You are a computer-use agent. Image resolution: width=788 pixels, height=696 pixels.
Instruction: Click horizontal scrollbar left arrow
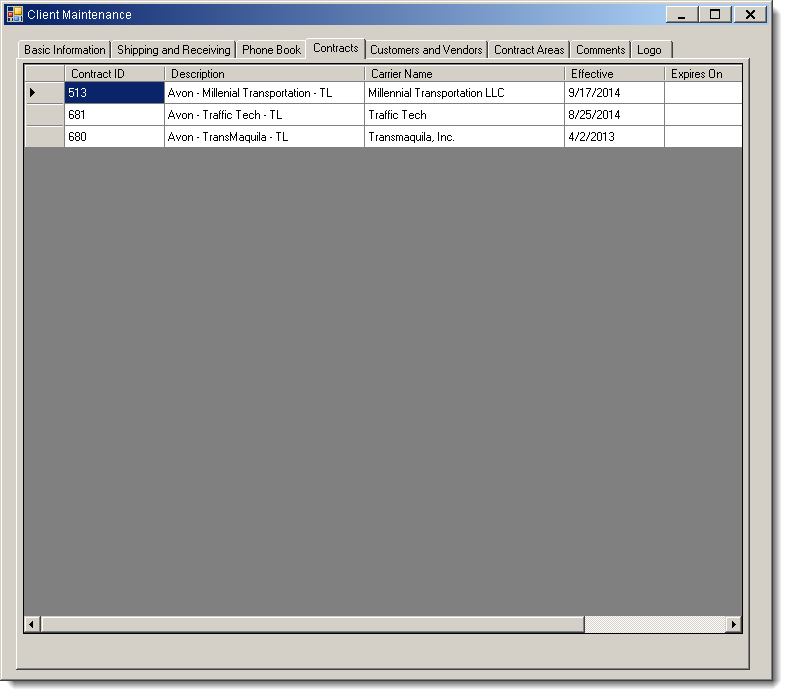click(x=32, y=624)
